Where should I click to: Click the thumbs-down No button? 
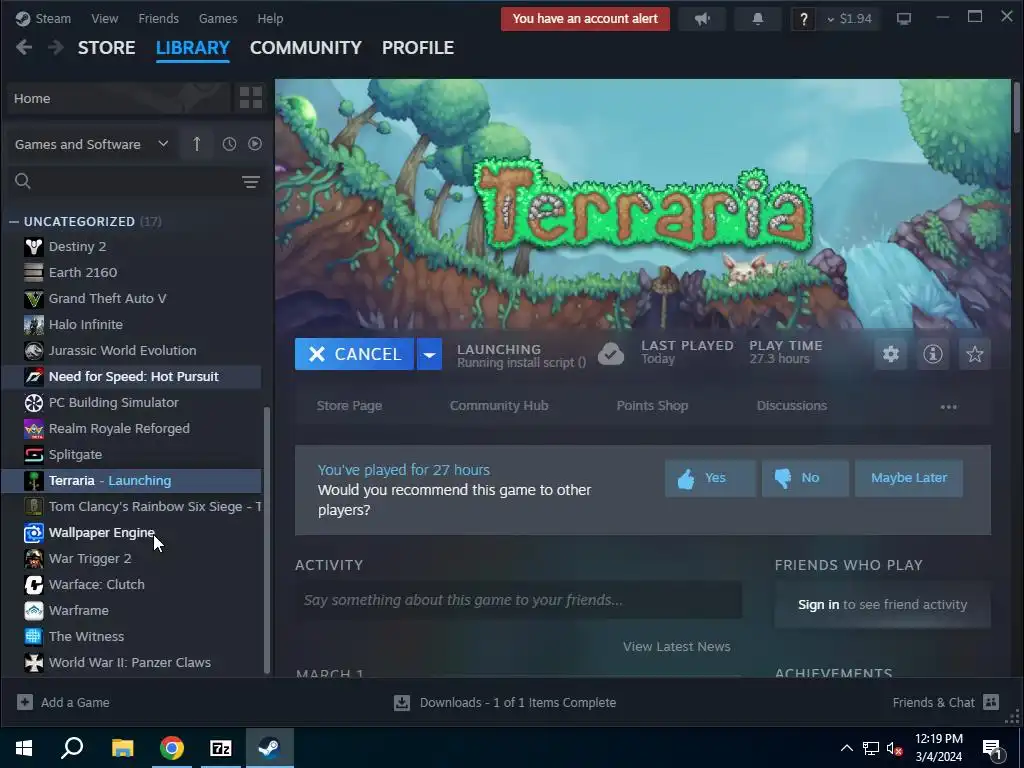coord(805,478)
